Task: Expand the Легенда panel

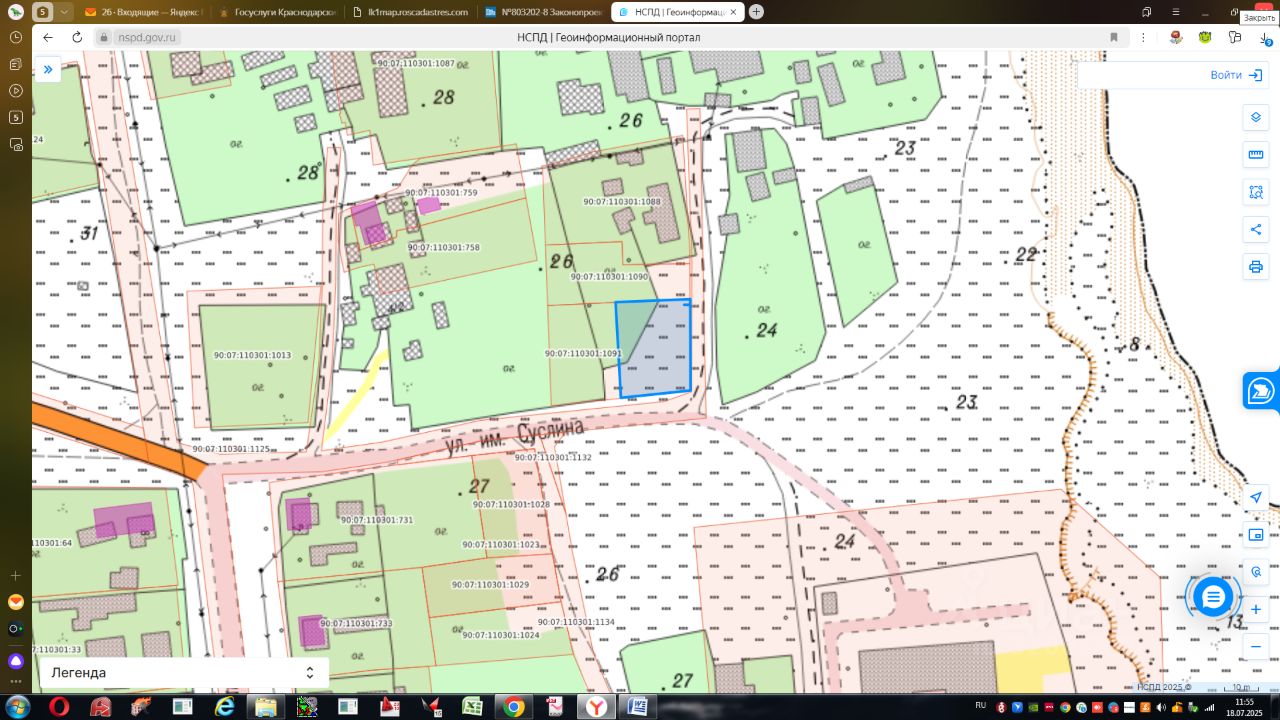Action: click(184, 673)
